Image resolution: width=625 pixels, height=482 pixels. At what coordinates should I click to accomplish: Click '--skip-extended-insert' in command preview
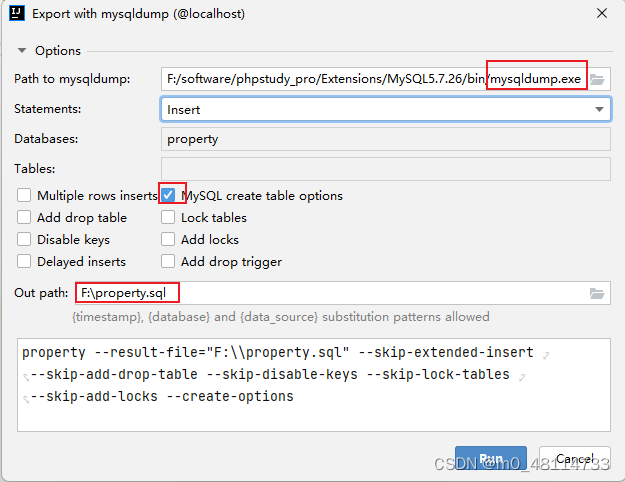coord(446,352)
